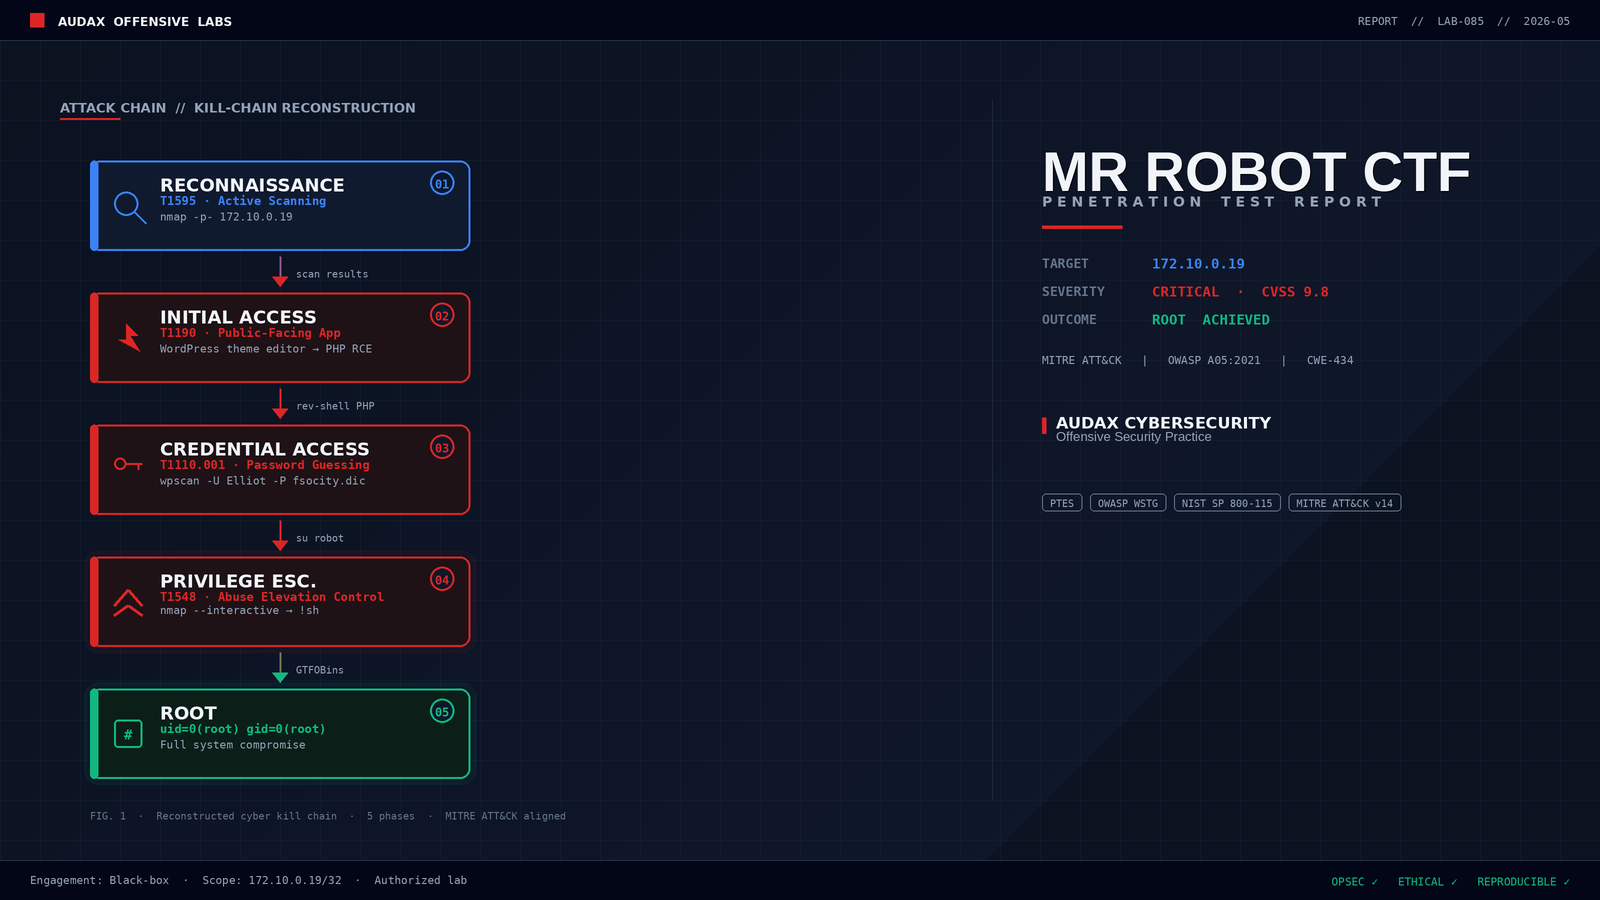Select the PTES standard tag
The image size is (1600, 900).
tap(1062, 503)
